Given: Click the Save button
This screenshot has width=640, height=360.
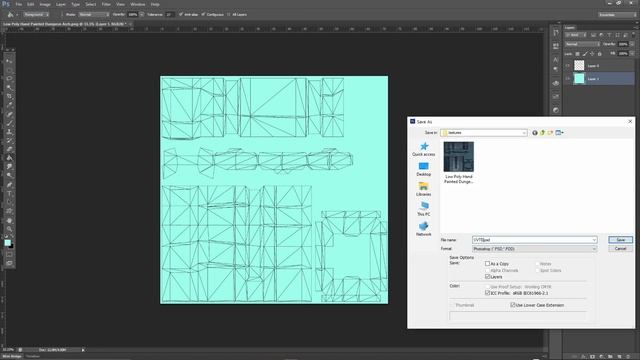Looking at the screenshot, I should pos(620,240).
